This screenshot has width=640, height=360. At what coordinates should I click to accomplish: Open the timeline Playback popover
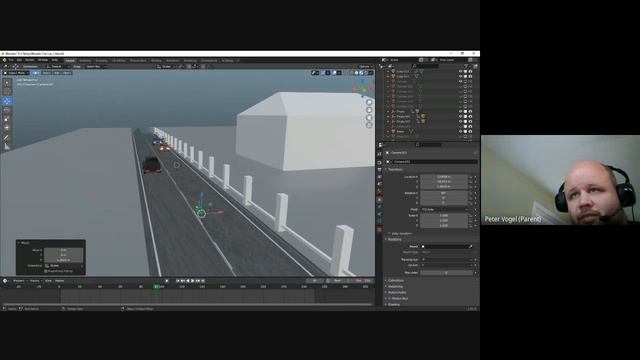(x=19, y=281)
